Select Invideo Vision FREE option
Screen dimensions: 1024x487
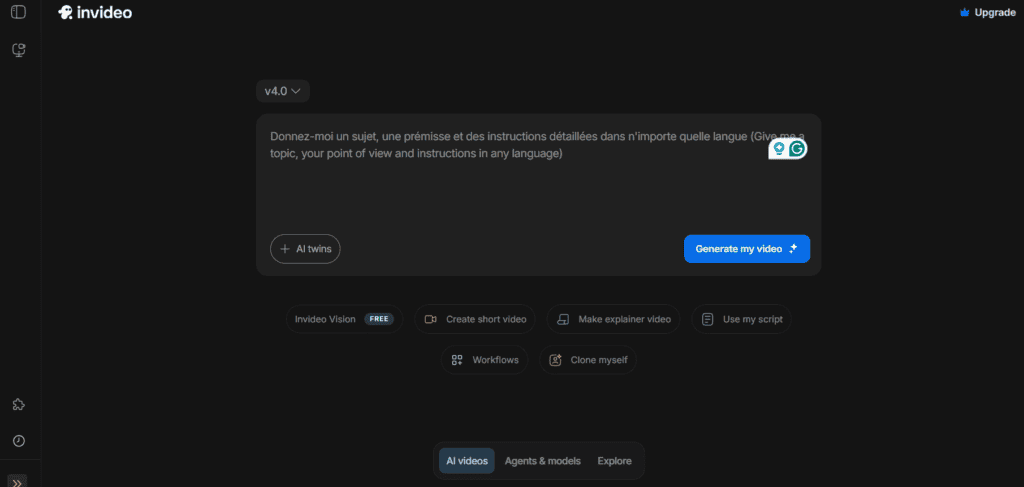(x=344, y=319)
